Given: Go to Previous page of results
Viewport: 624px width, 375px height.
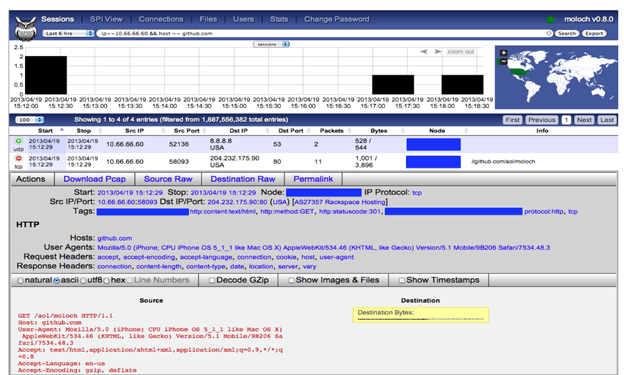Looking at the screenshot, I should (542, 120).
